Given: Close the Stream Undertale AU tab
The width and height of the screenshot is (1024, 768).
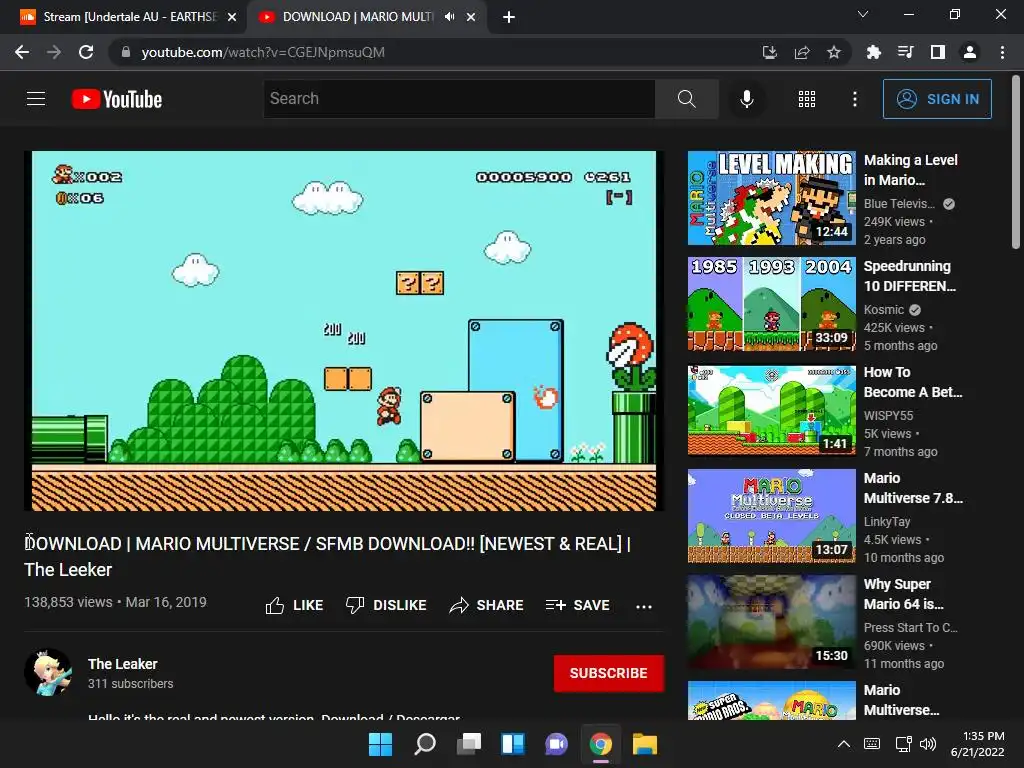Looking at the screenshot, I should tap(231, 17).
